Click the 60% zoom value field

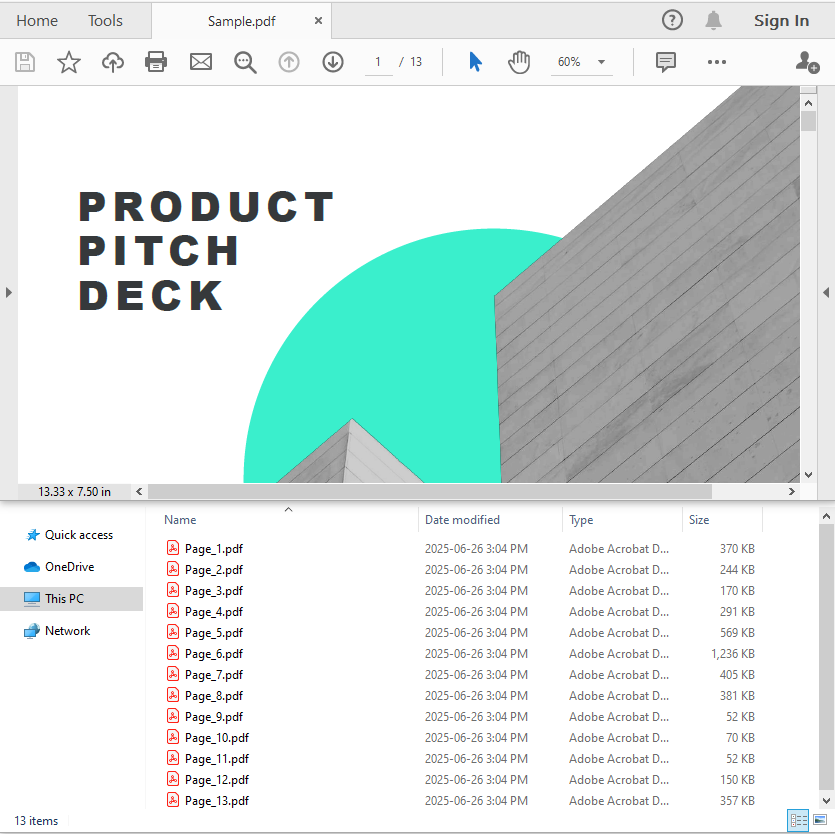tap(569, 62)
